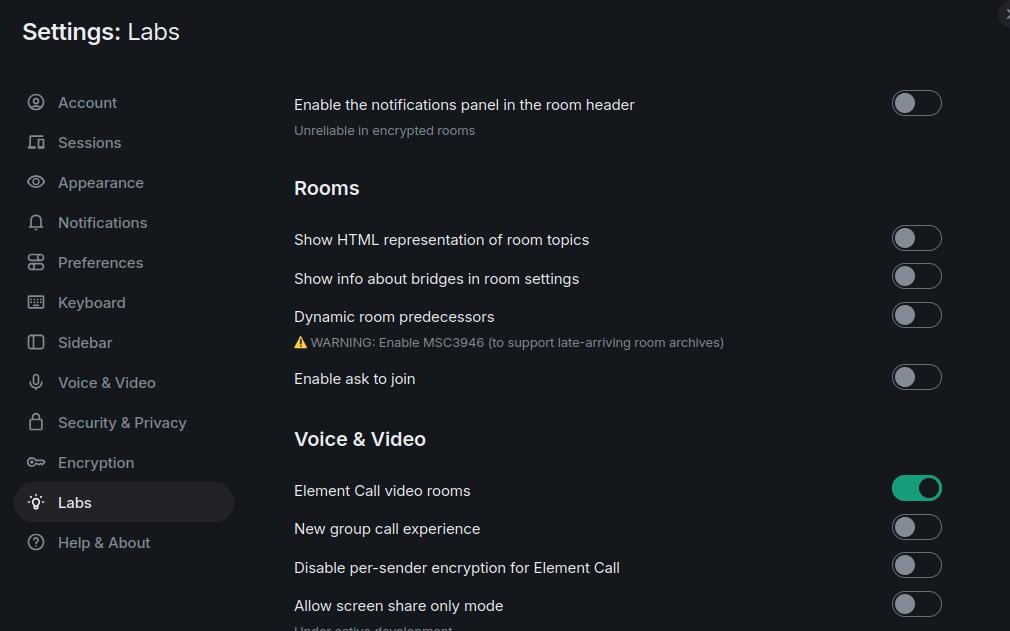1010x631 pixels.
Task: Click the Encryption key icon
Action: (x=36, y=463)
